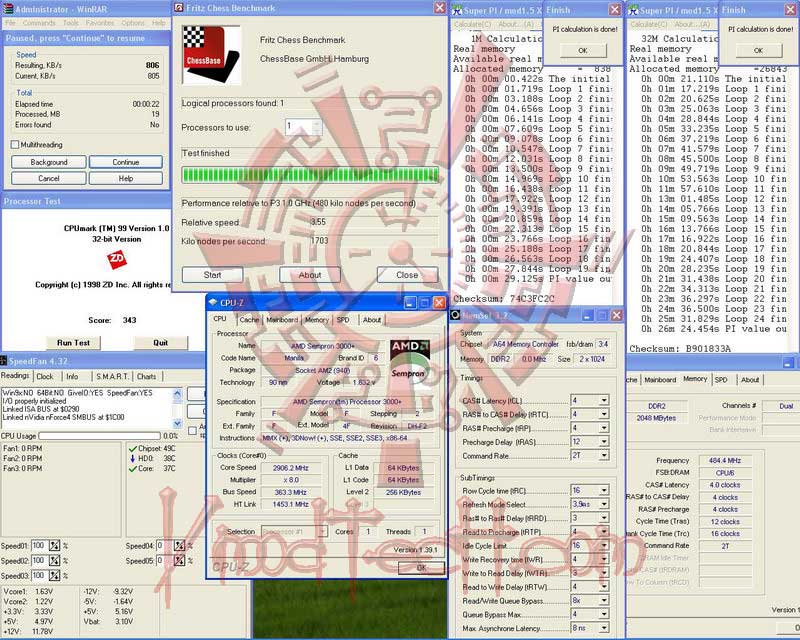Open the About tab in rear CPU-Z window

750,380
